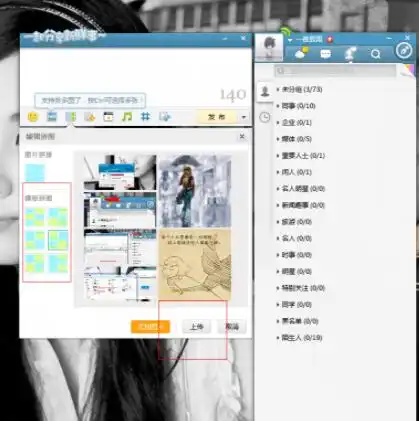This screenshot has width=419, height=421.
Task: Click the profile avatar in contacts window
Action: click(269, 47)
